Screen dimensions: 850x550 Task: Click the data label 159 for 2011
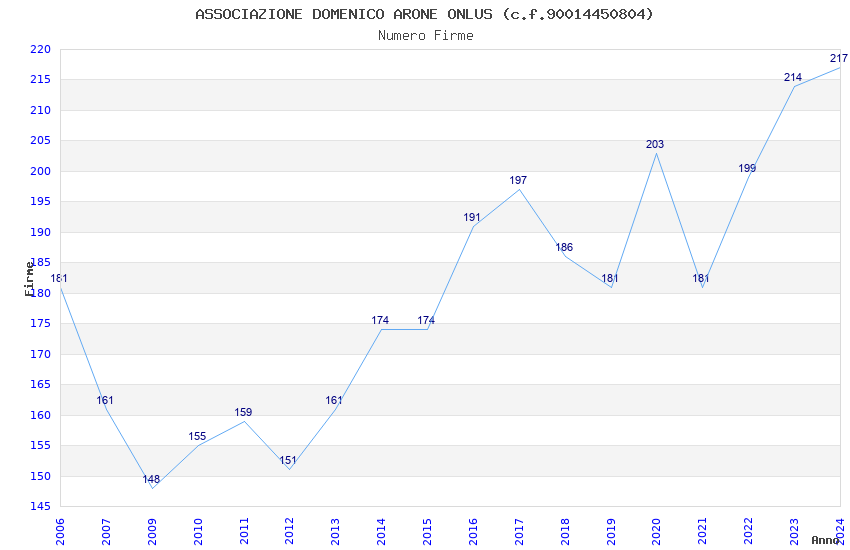tap(243, 412)
